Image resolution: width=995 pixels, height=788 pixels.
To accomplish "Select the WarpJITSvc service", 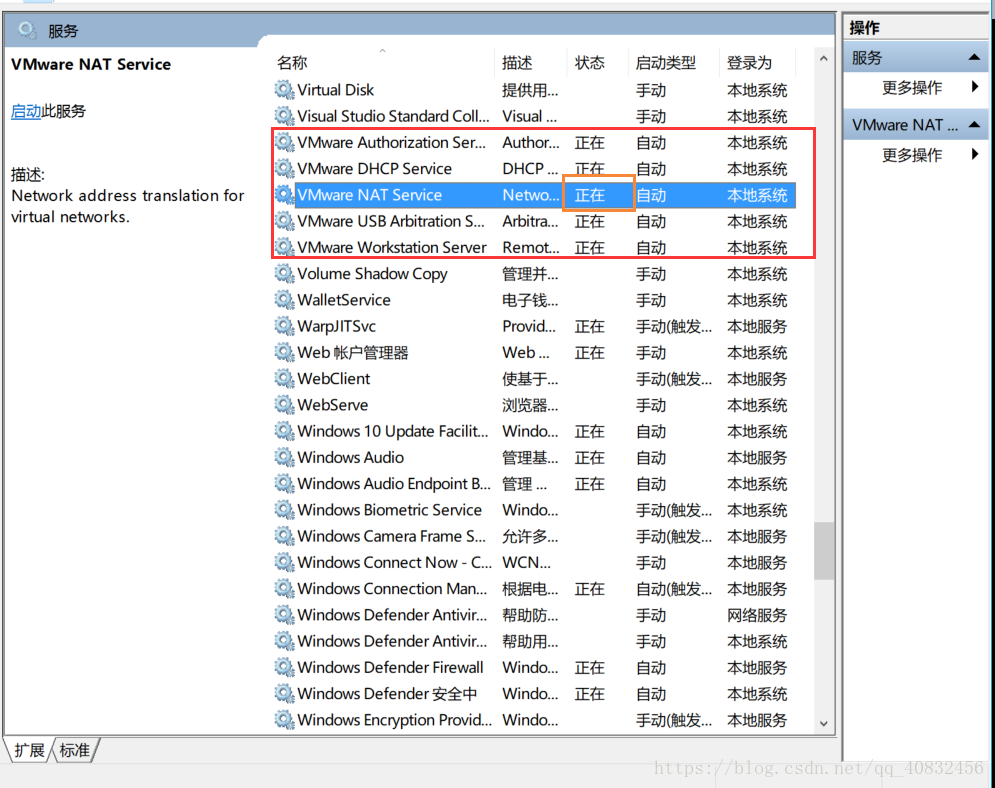I will (x=534, y=326).
